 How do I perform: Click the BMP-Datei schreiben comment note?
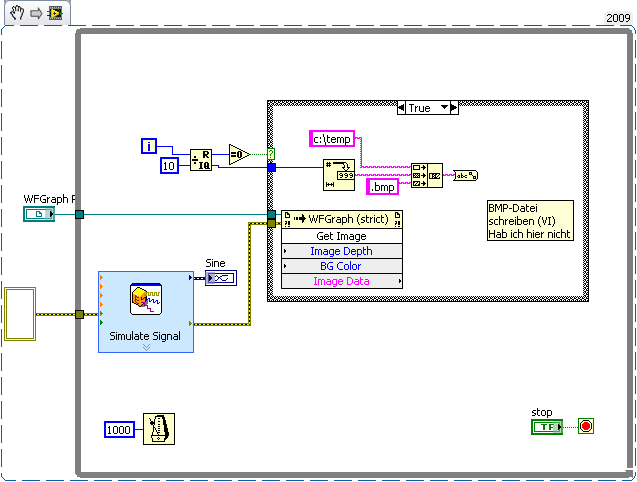(x=530, y=221)
